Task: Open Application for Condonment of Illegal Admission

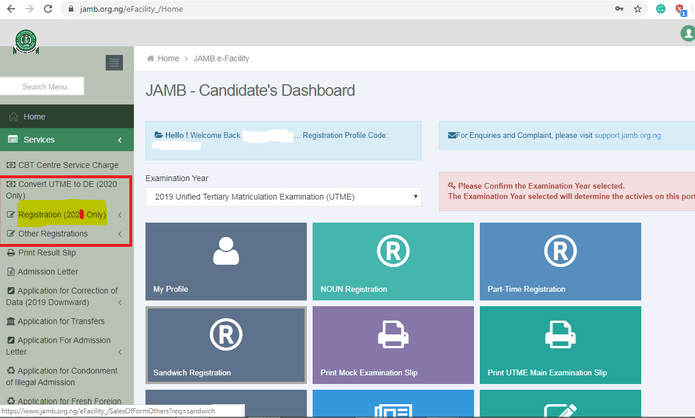Action: (62, 376)
